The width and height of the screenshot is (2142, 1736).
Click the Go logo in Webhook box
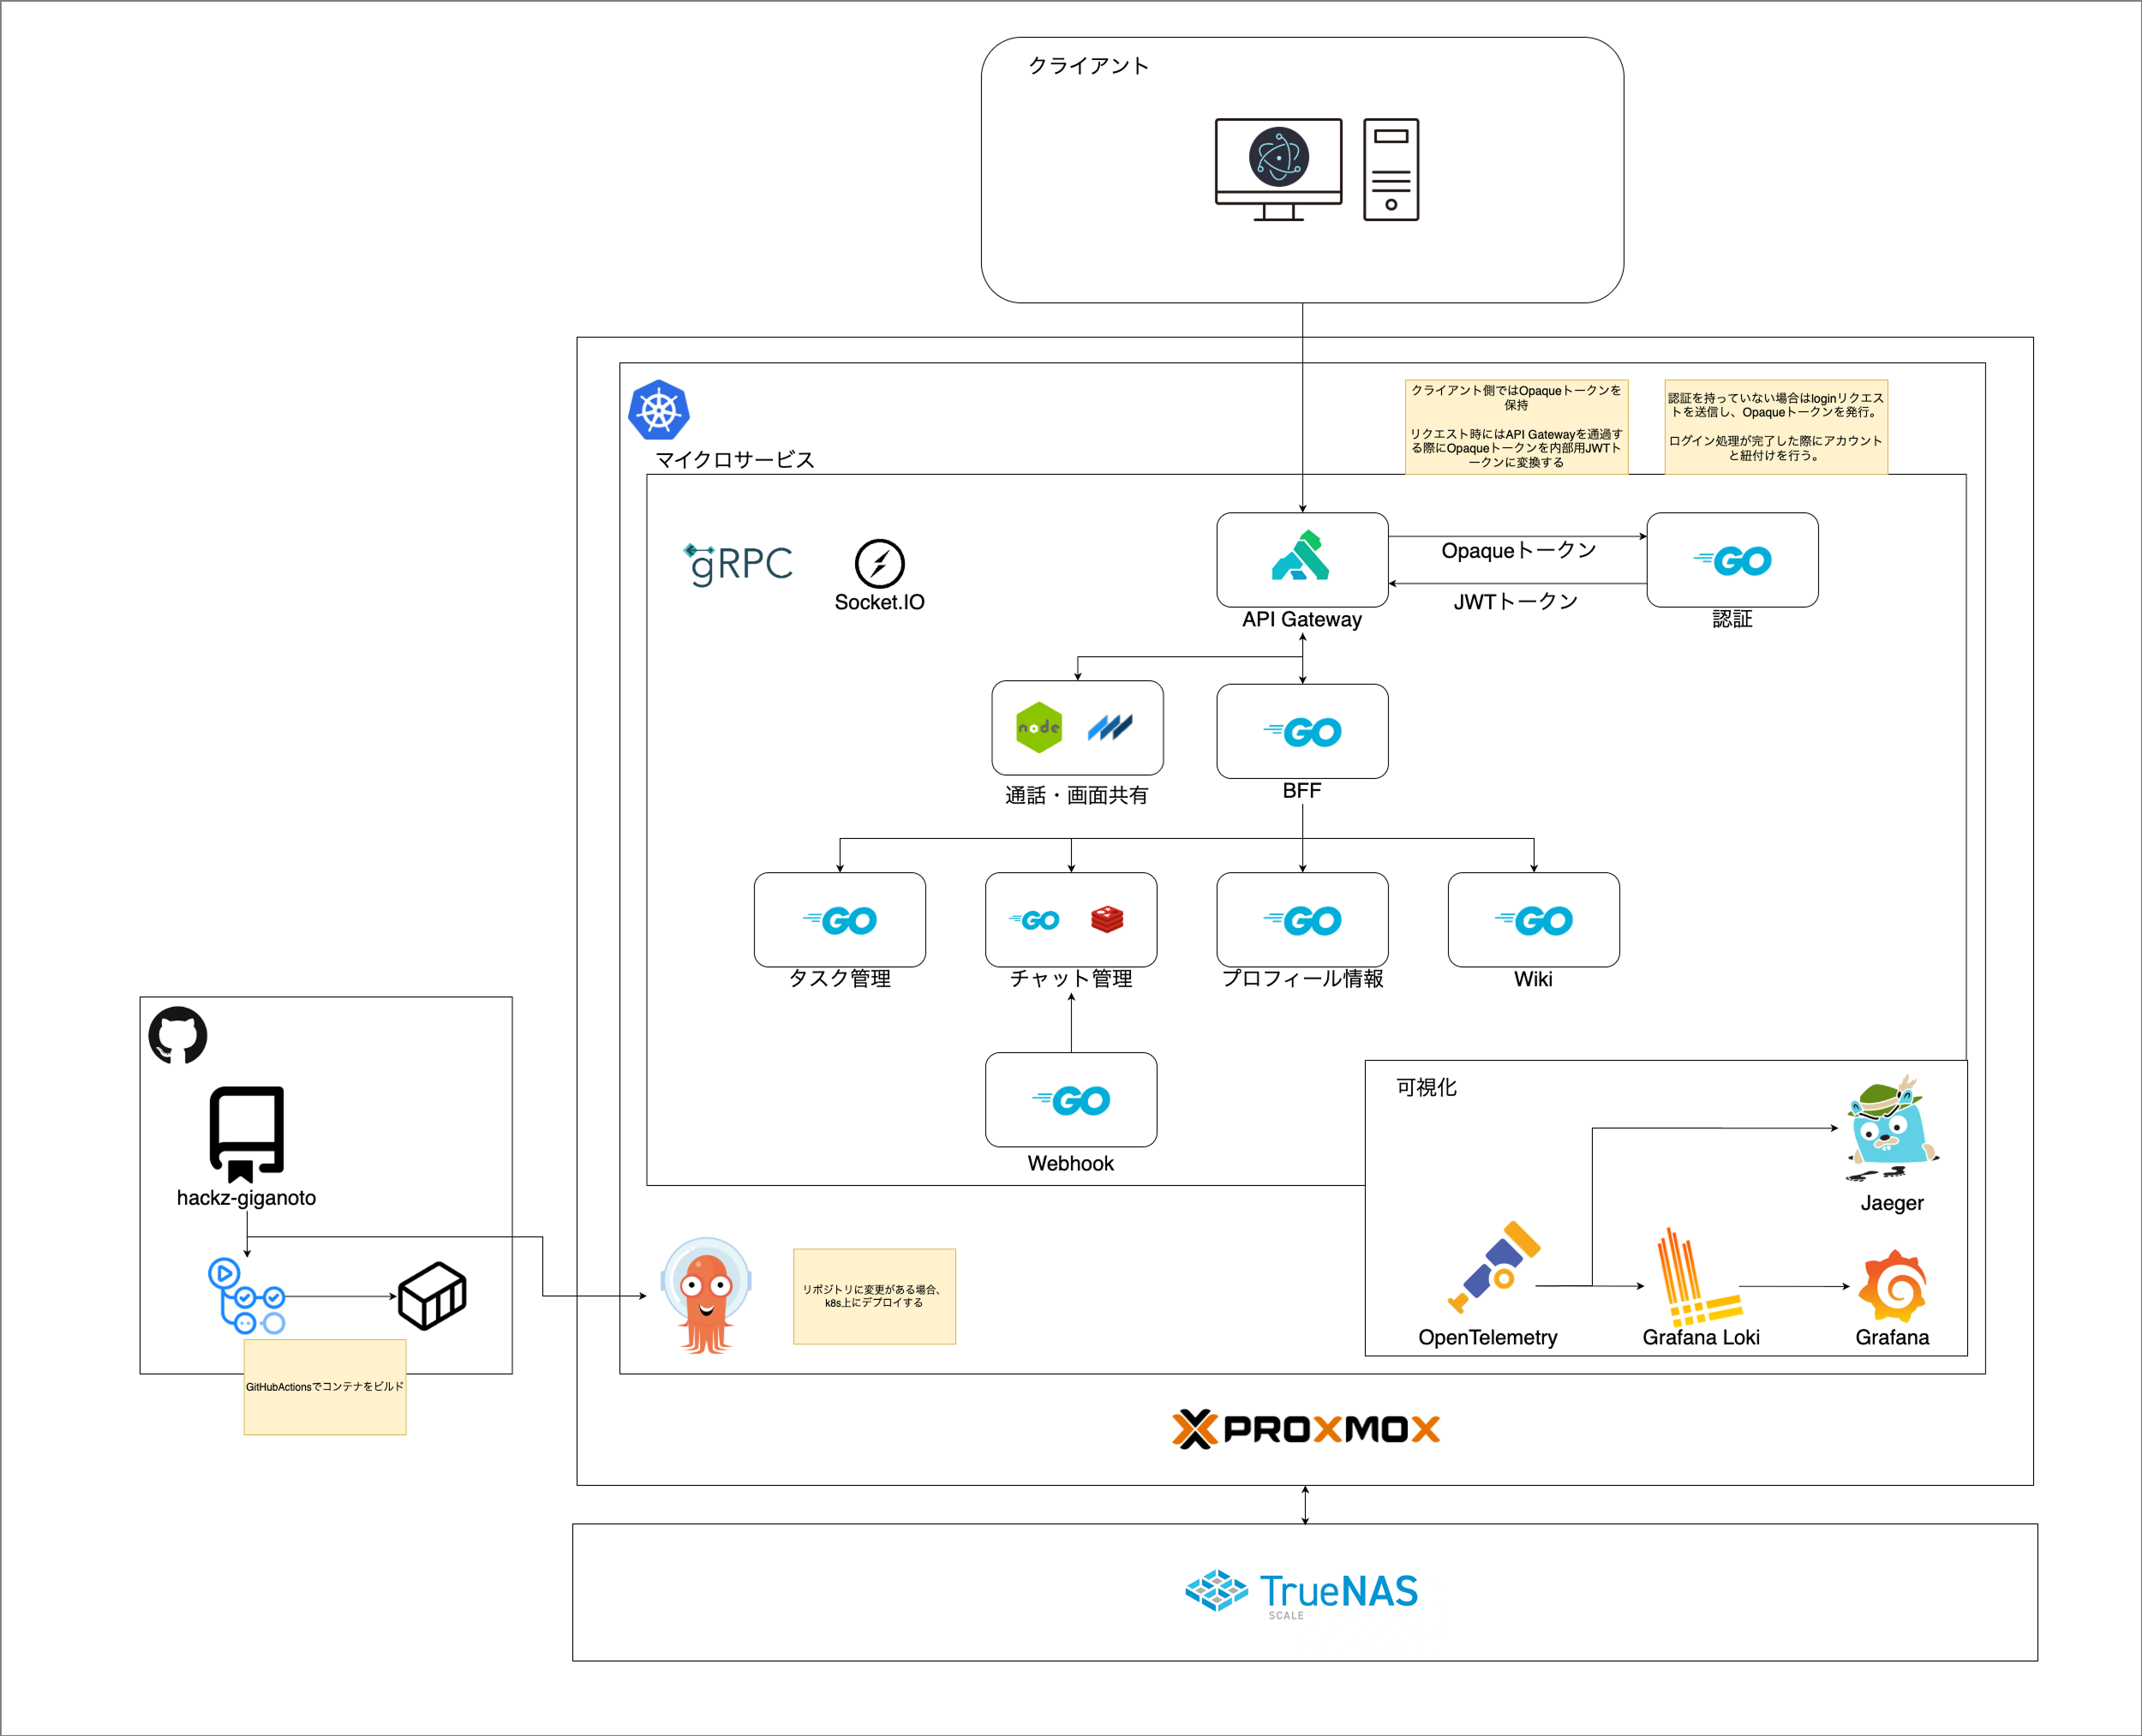click(1071, 1100)
